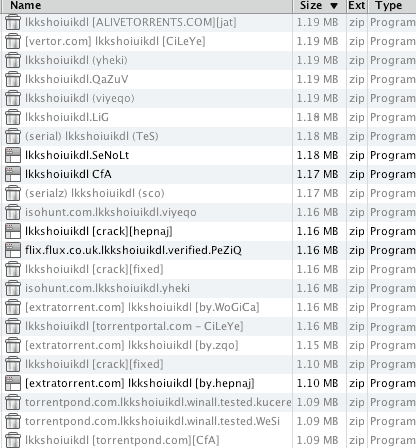Click trash icon beside lkkshoiuikdl [ALIVETORRENTS.COM][jat]

coord(13,22)
